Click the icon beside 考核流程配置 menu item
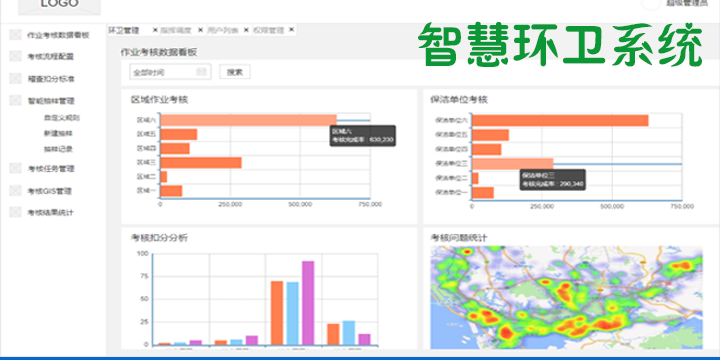This screenshot has height=360, width=720. coord(15,56)
